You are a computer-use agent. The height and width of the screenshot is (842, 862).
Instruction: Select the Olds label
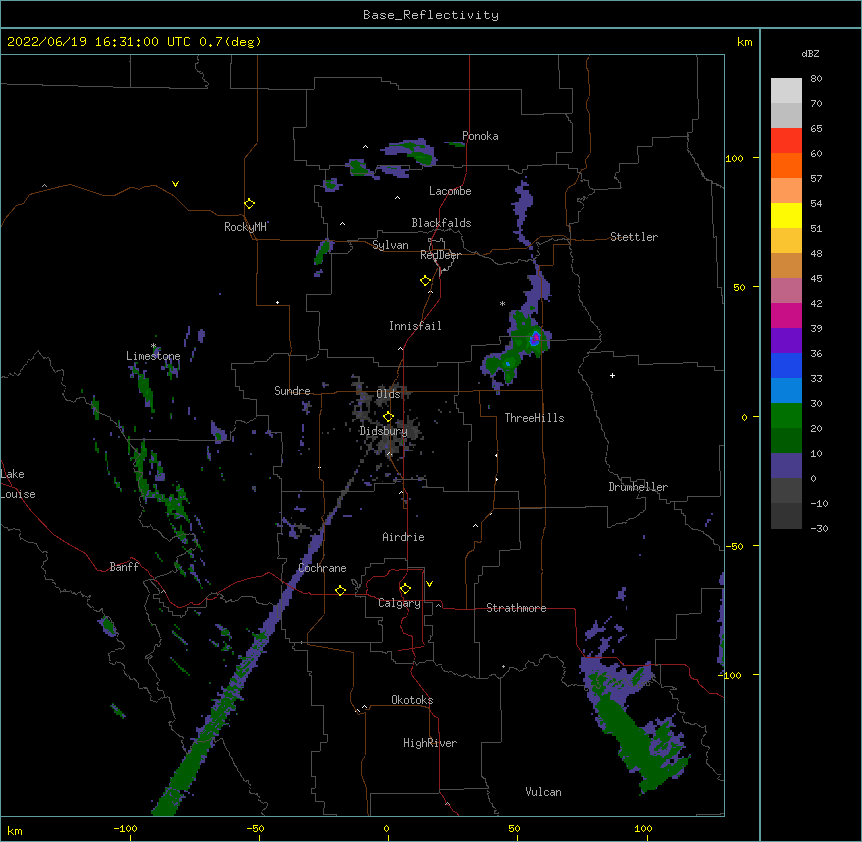point(388,394)
